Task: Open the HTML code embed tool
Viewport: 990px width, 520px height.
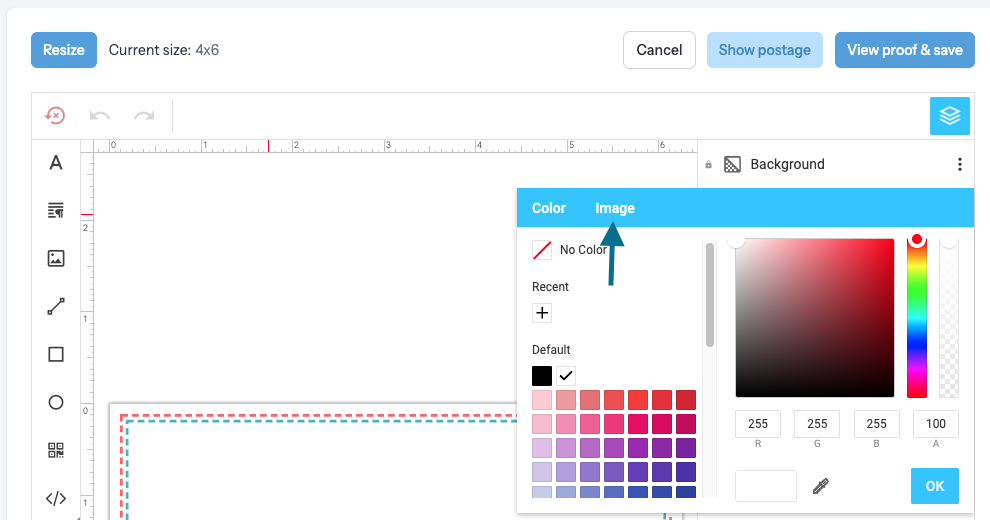Action: [56, 498]
